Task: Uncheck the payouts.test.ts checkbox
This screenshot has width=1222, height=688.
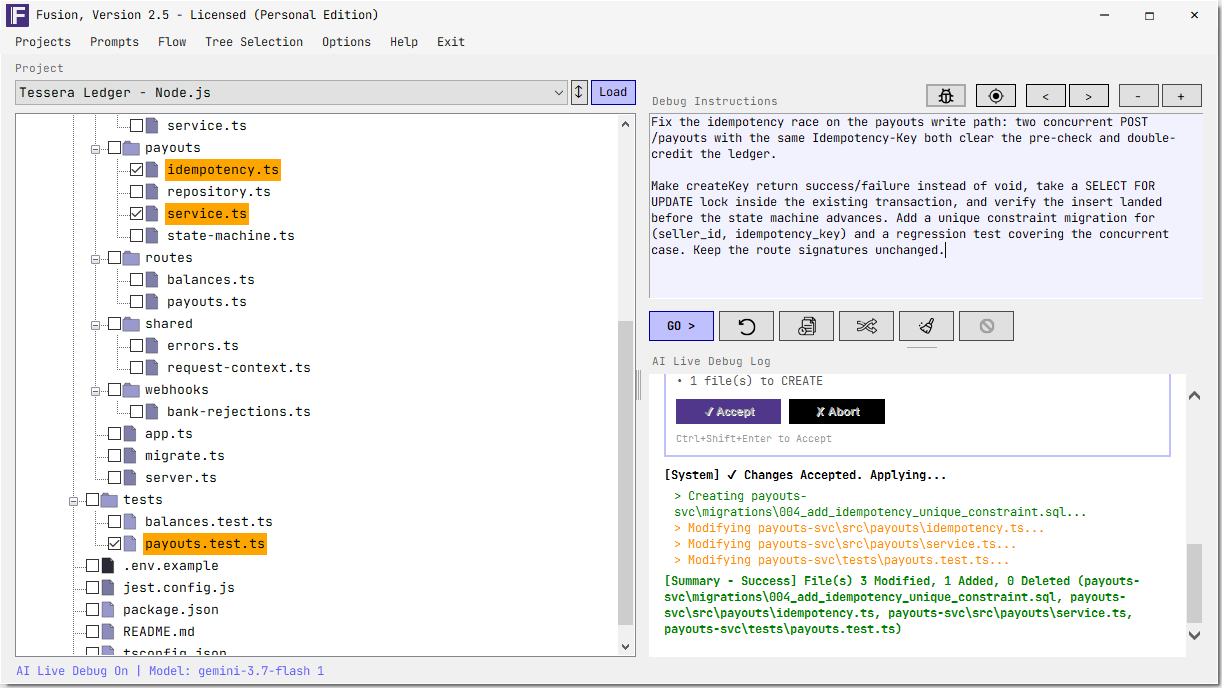Action: pyautogui.click(x=114, y=544)
